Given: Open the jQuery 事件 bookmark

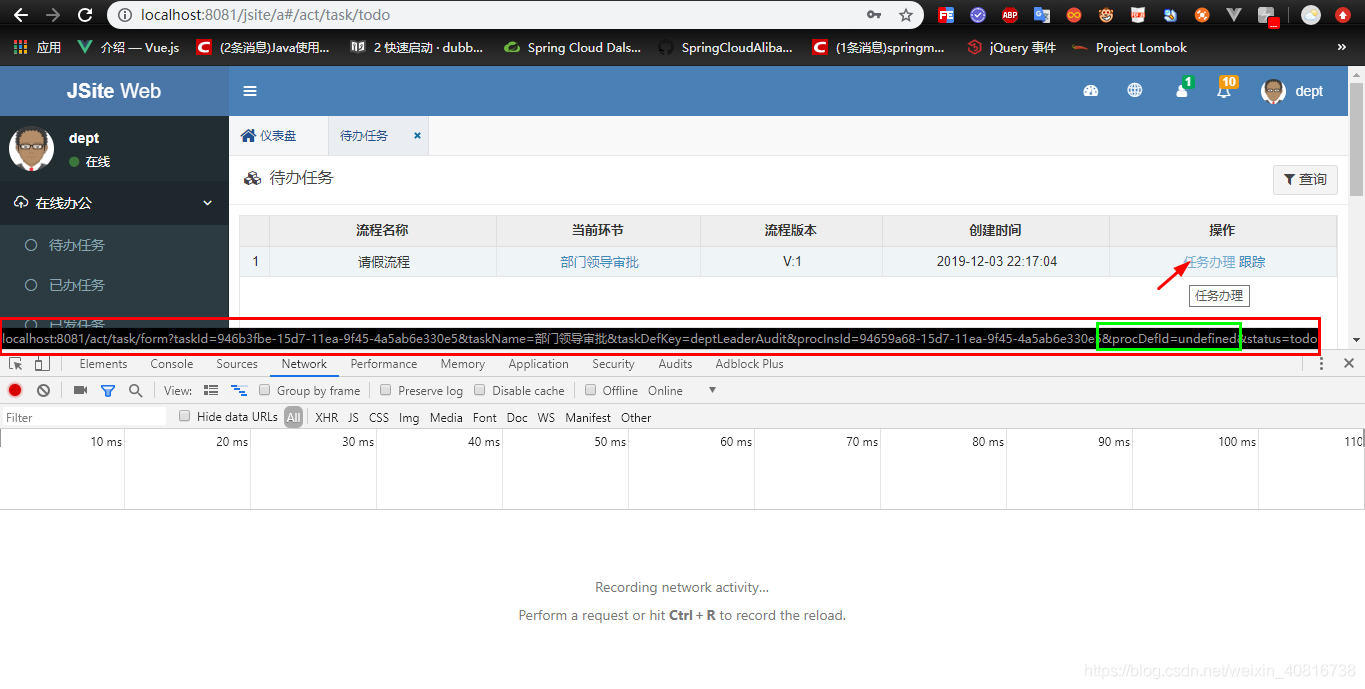Looking at the screenshot, I should (1011, 47).
